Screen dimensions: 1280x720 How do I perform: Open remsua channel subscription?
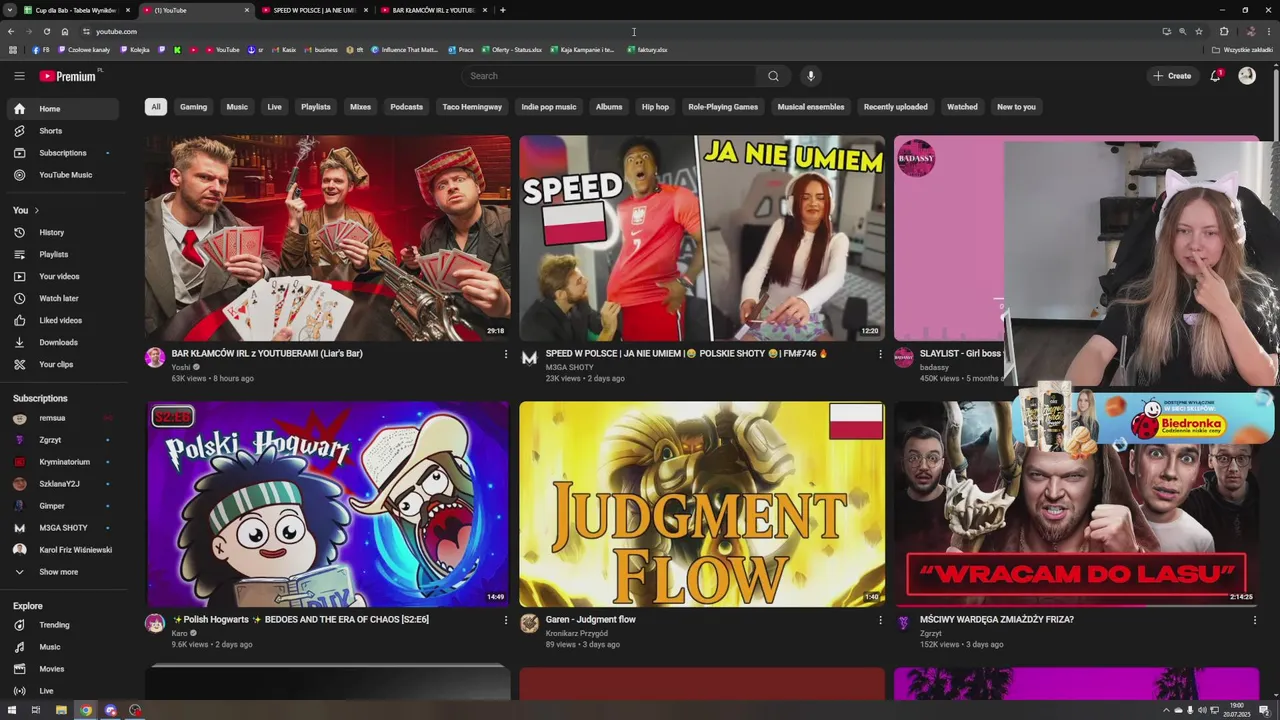[x=62, y=418]
